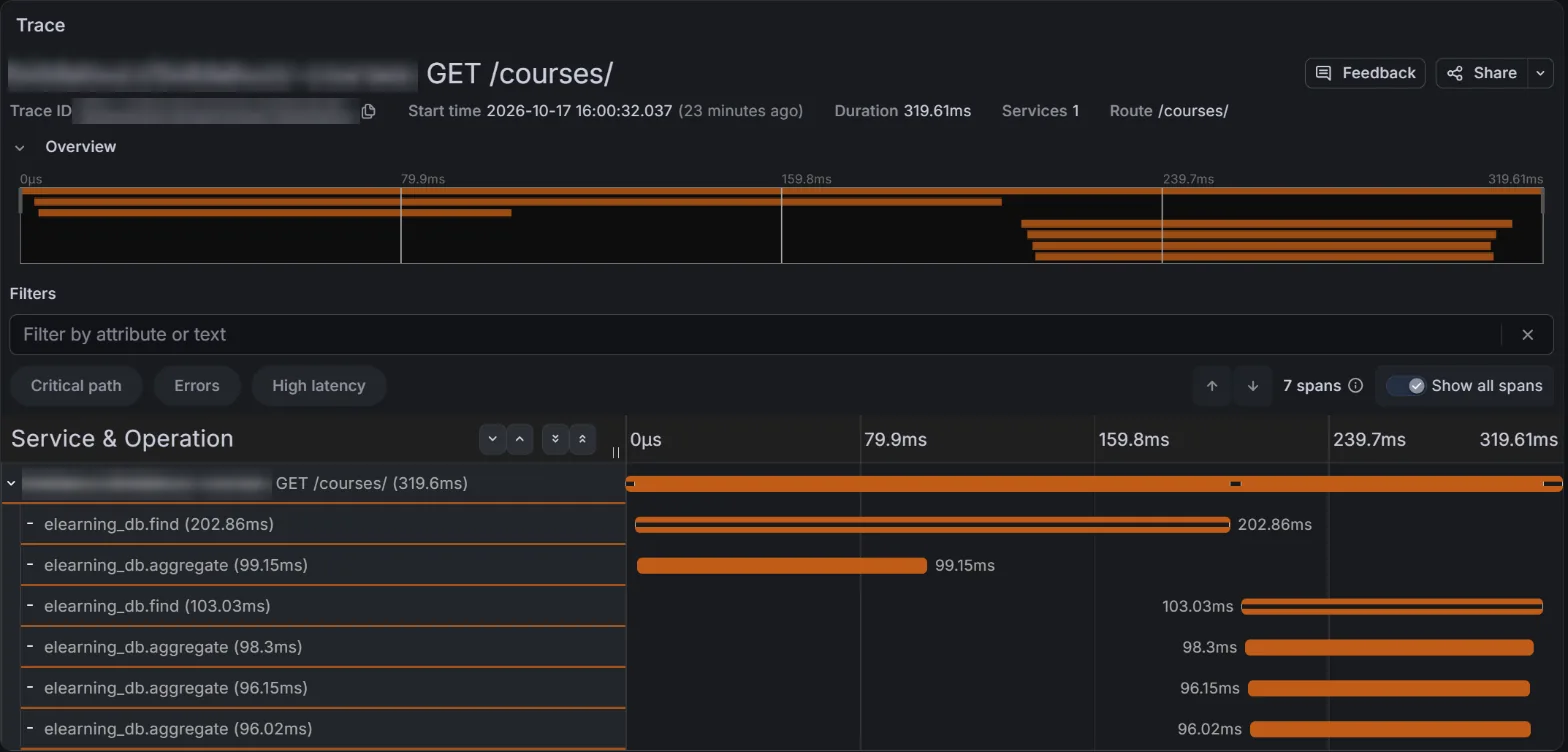Apply the Errors filter
1568x752 pixels.
point(197,386)
